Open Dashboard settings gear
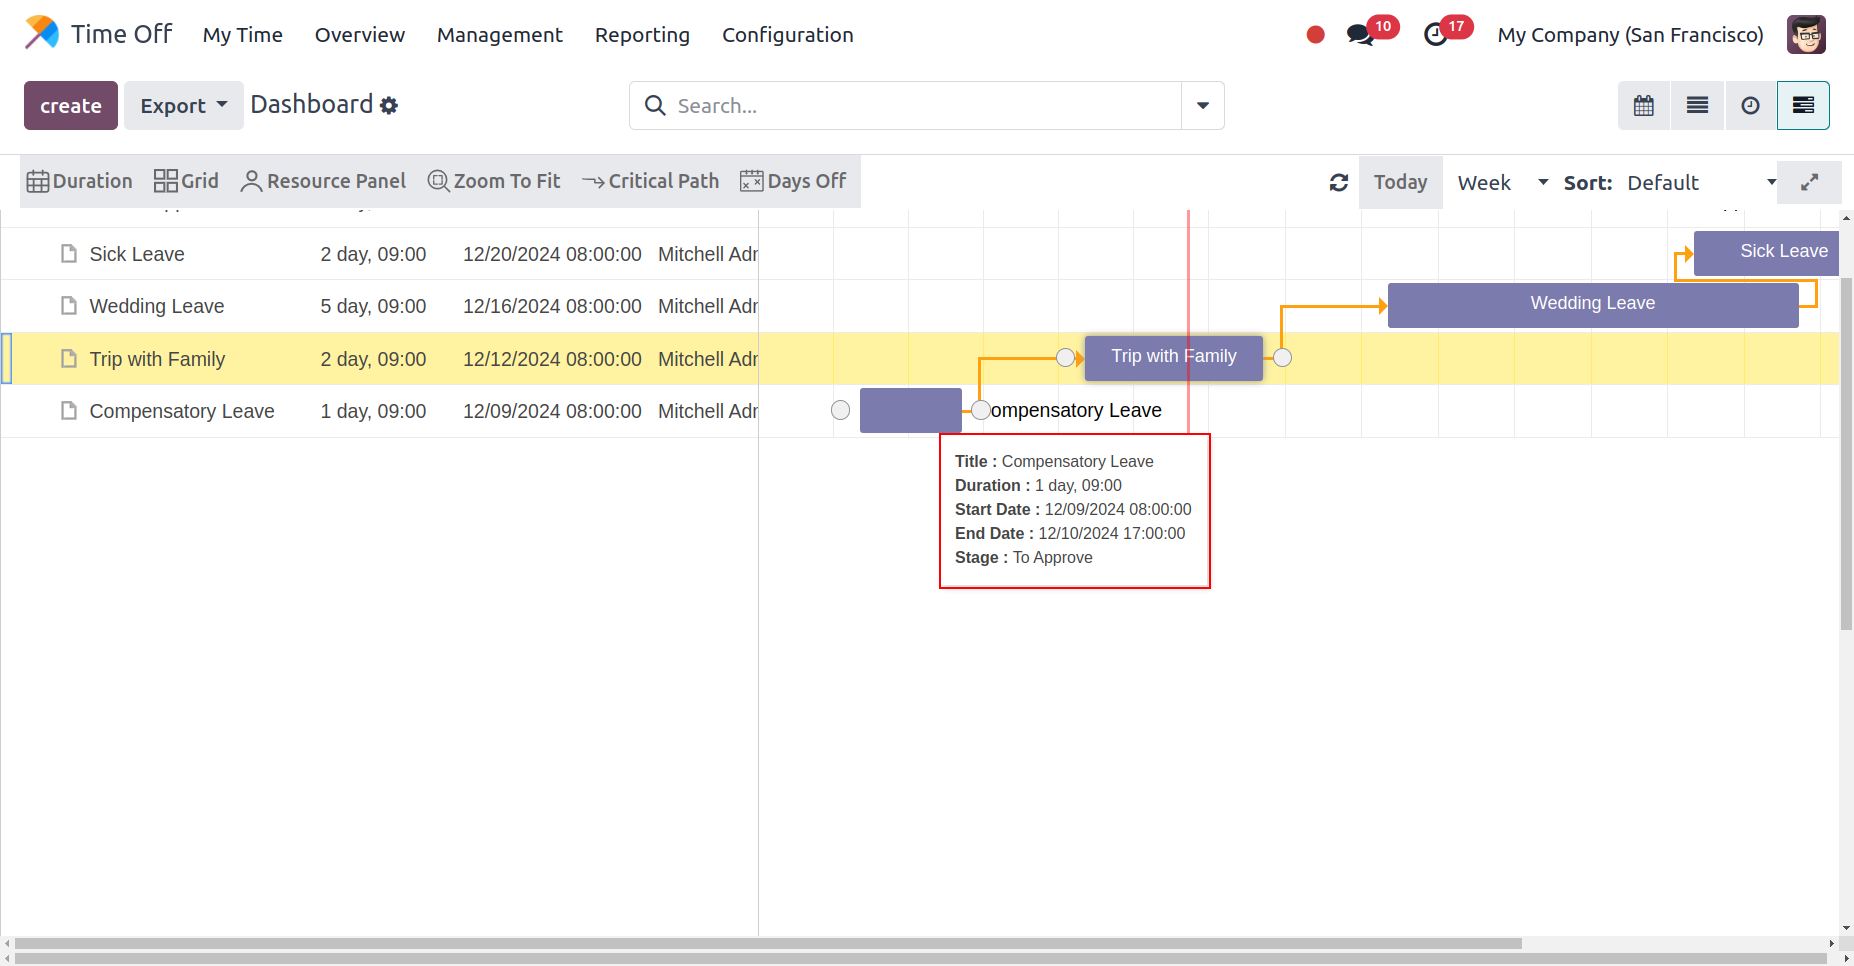Screen dimensions: 1854x966 coord(389,106)
